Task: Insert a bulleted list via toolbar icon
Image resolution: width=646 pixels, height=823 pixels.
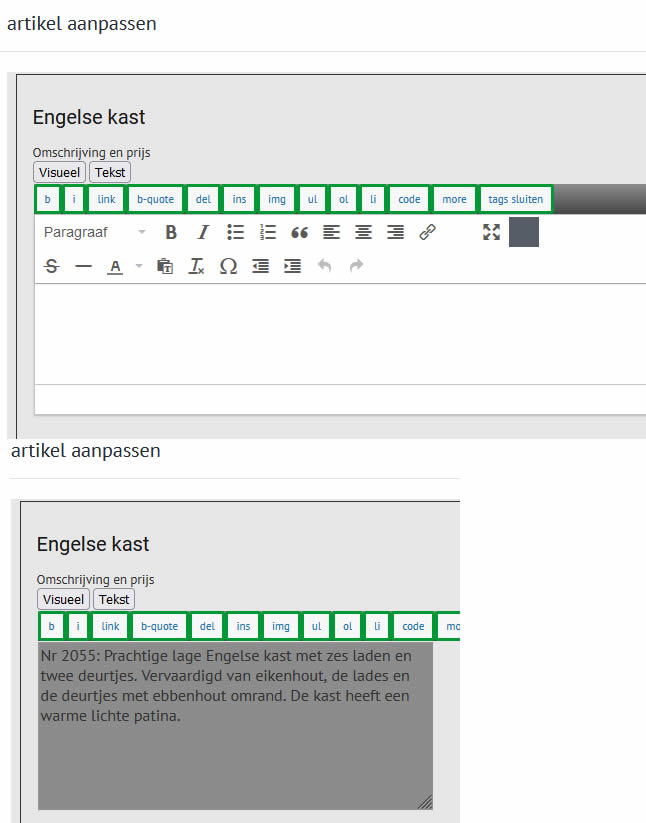Action: [x=236, y=232]
